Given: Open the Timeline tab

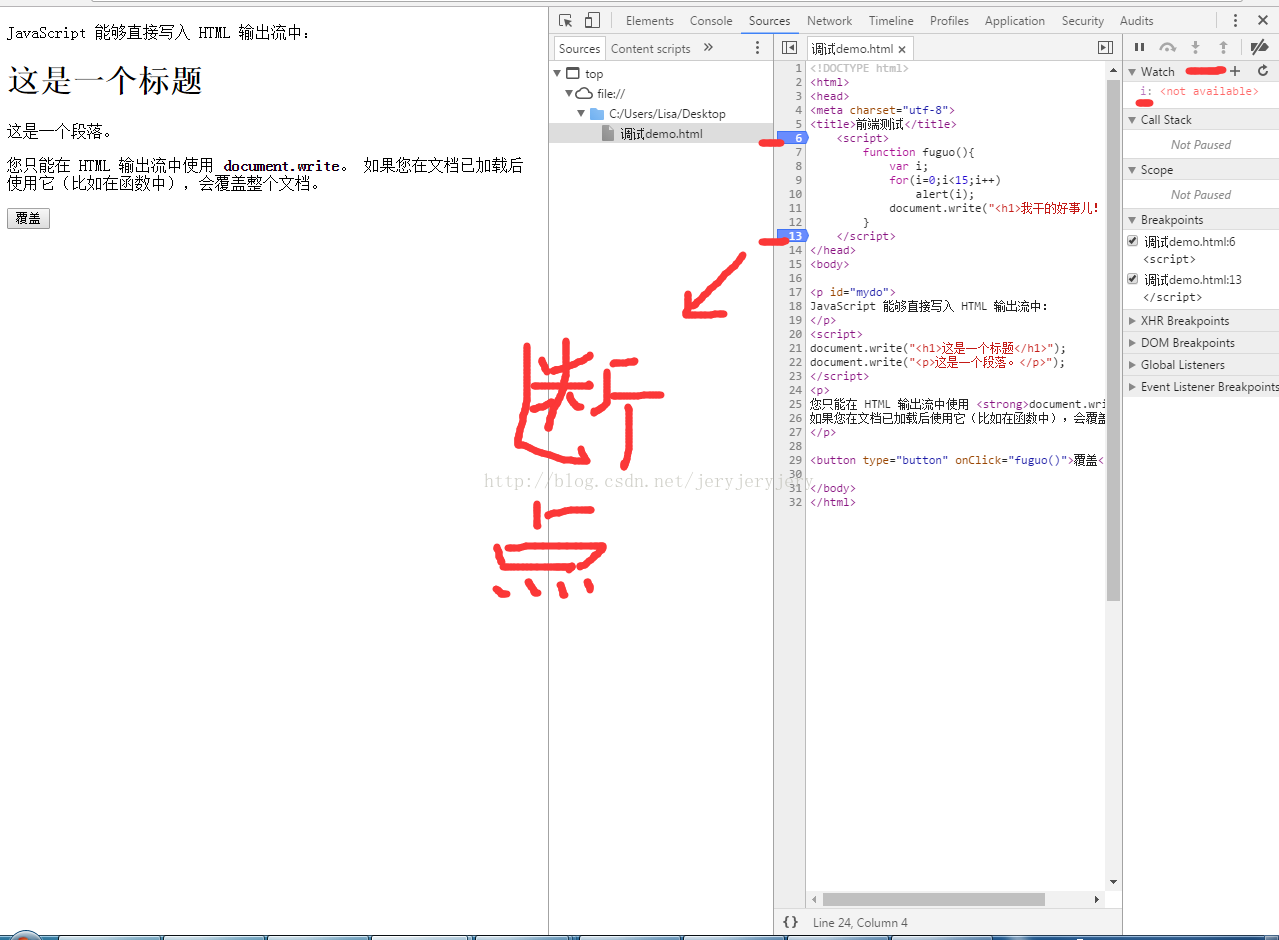Looking at the screenshot, I should 891,20.
